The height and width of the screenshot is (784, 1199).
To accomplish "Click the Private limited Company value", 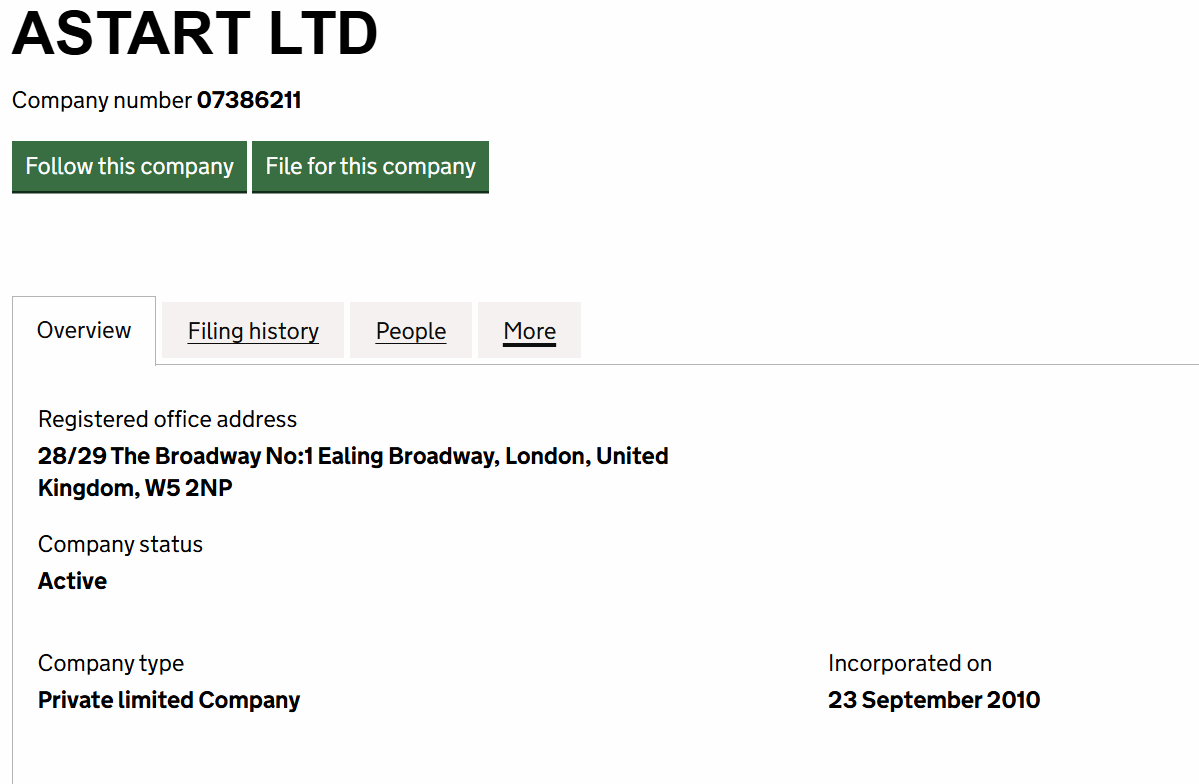I will 169,700.
